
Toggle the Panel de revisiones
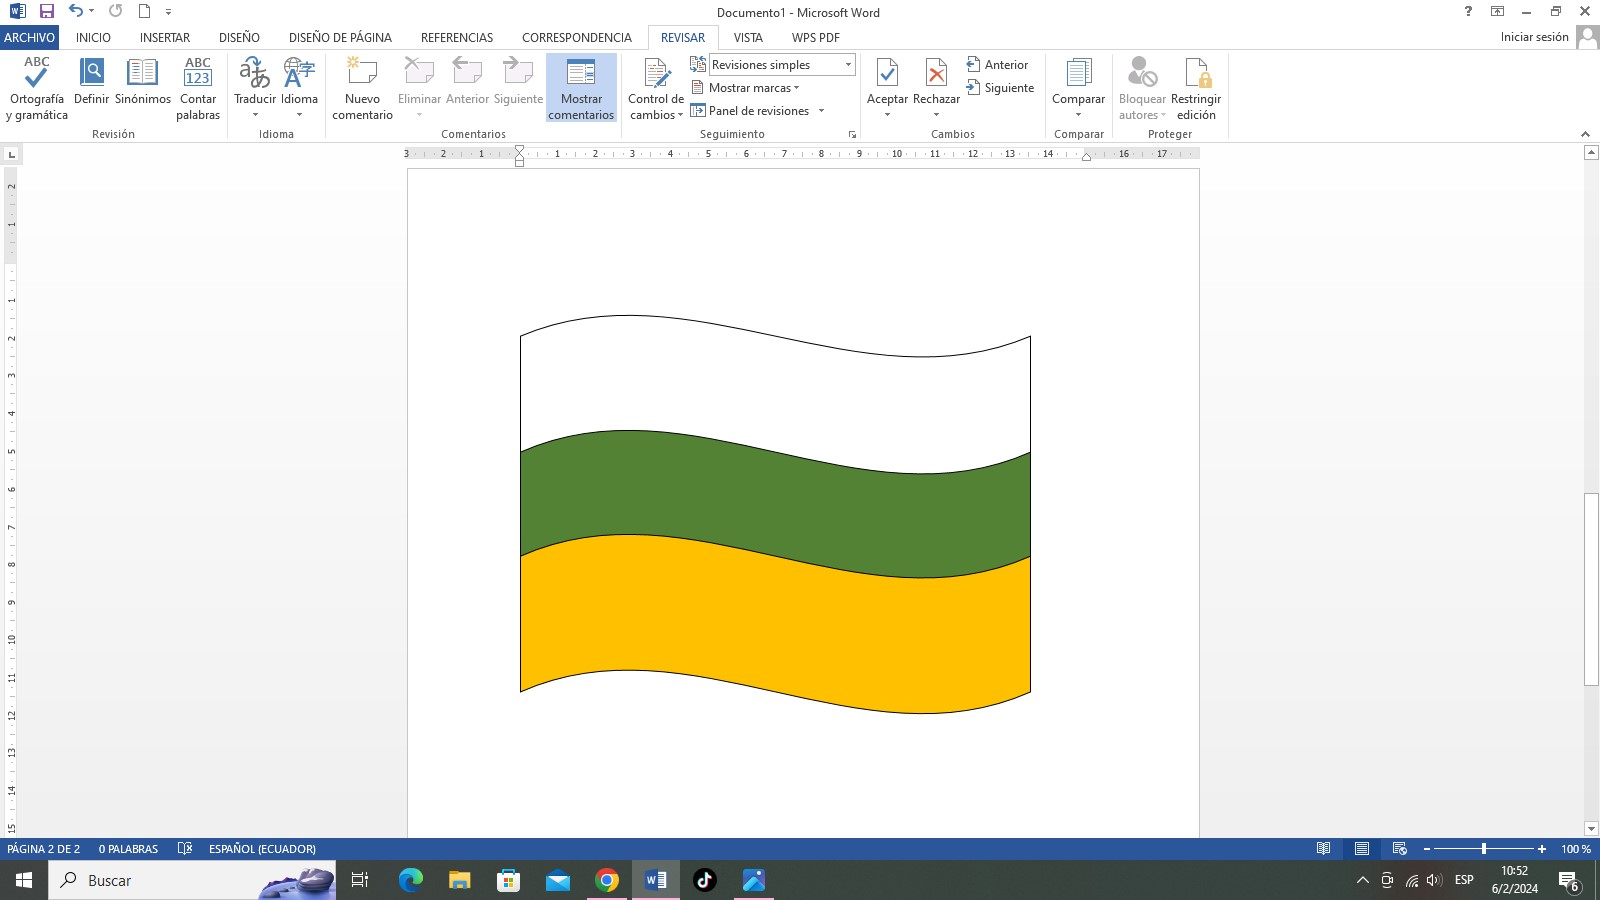click(x=758, y=111)
